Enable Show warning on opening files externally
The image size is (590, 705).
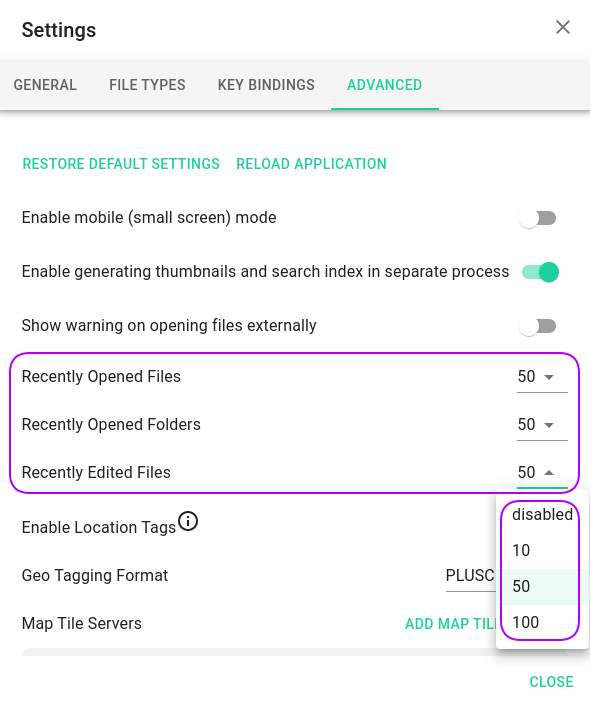point(538,326)
